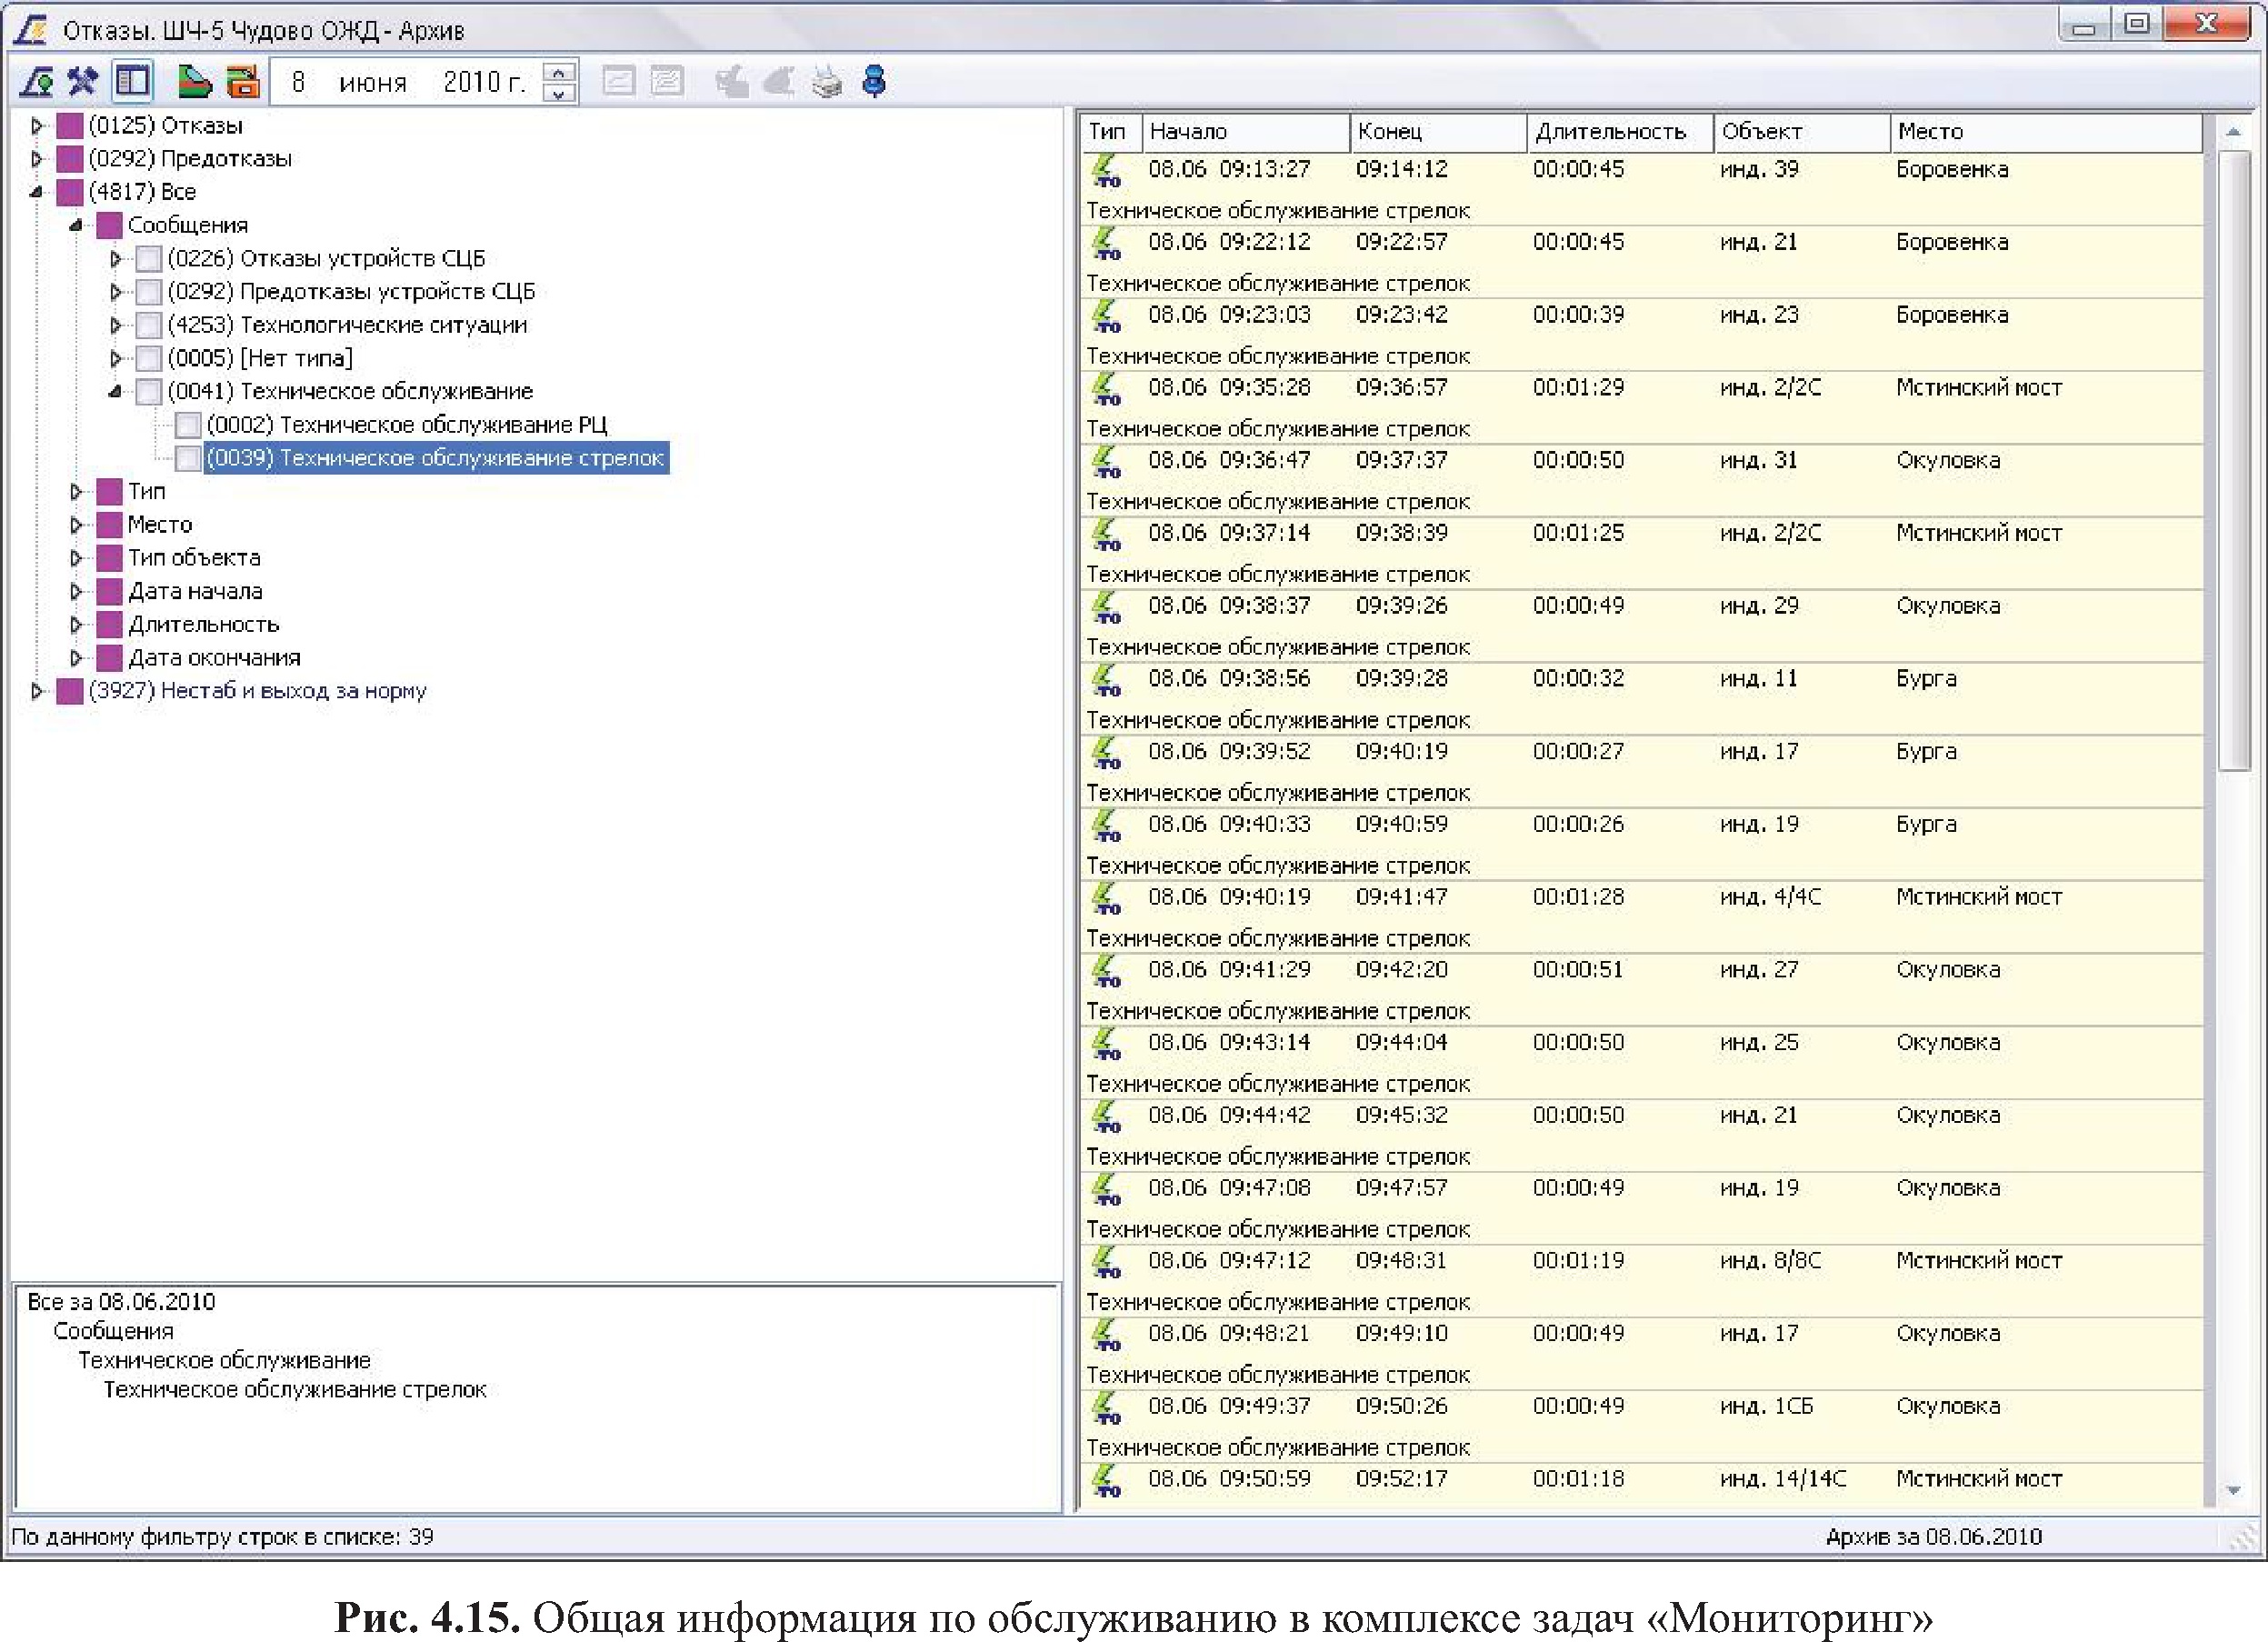The image size is (2268, 1642).
Task: Click the blue pushpin icon
Action: tap(874, 81)
